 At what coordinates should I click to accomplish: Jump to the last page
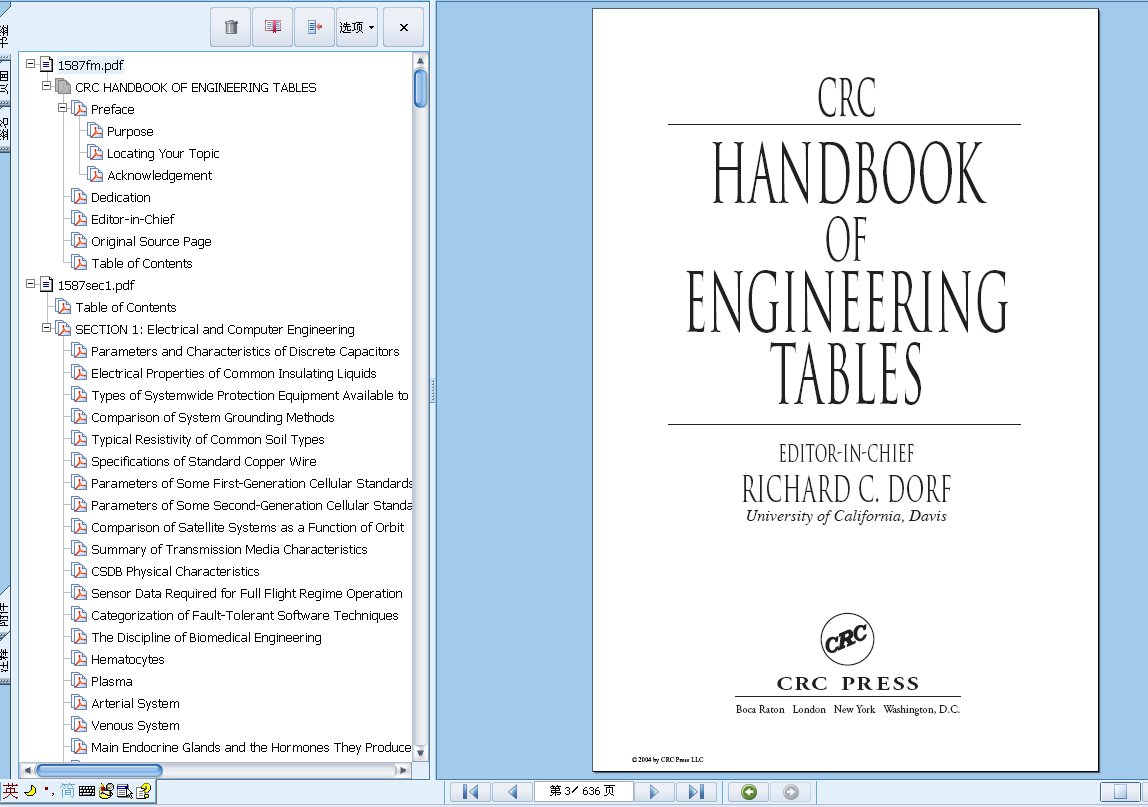696,792
